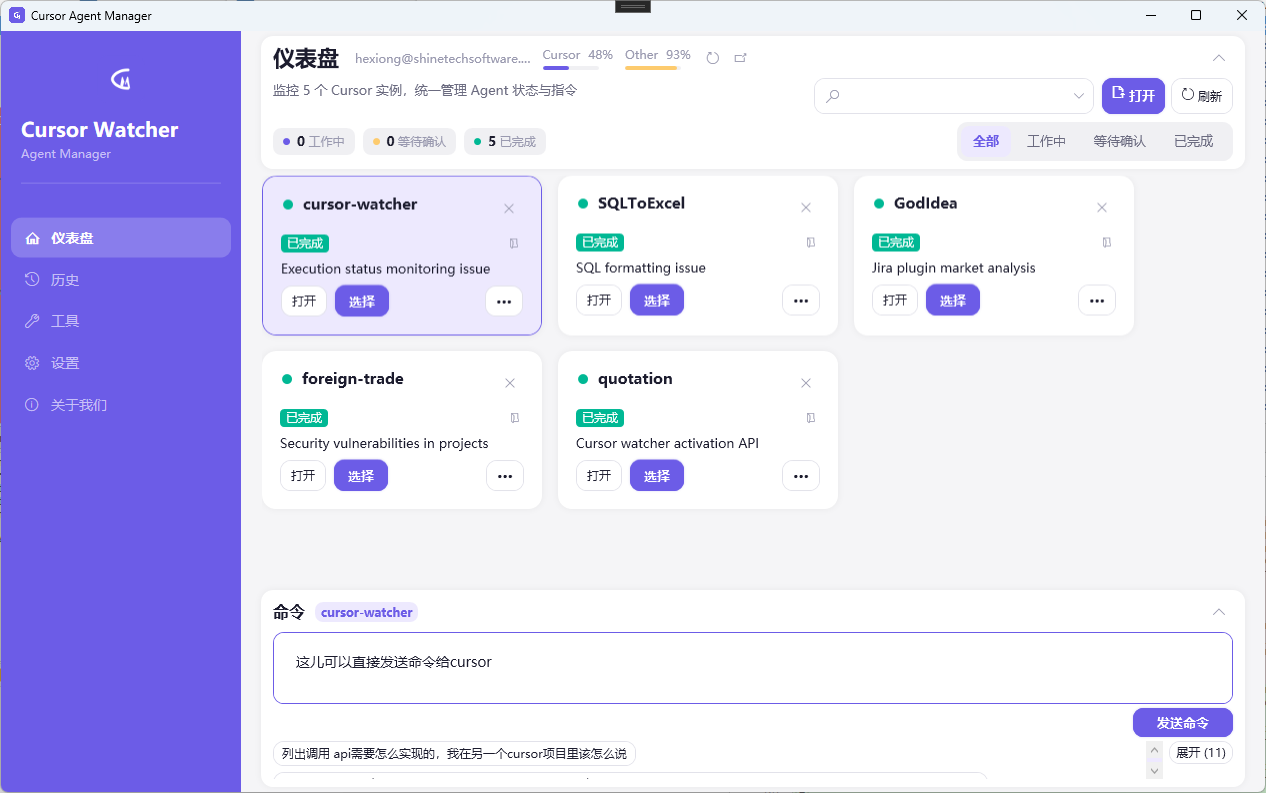Image resolution: width=1266 pixels, height=793 pixels.
Task: Click the clock icon for 历史 in sidebar
Action: coord(32,279)
